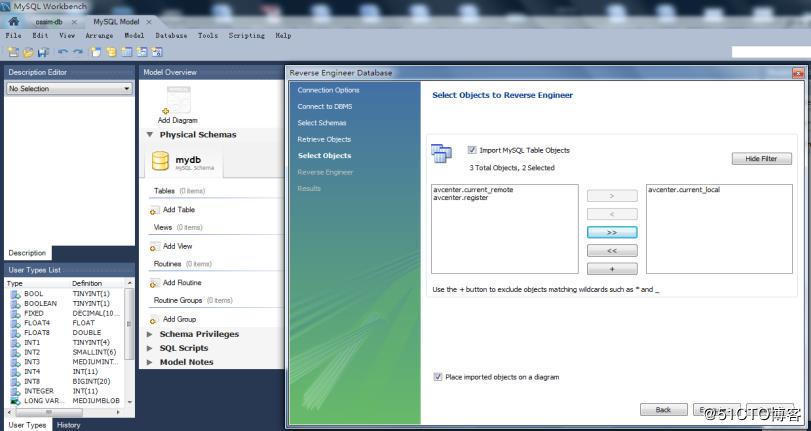Open the Arrange menu

click(x=99, y=36)
